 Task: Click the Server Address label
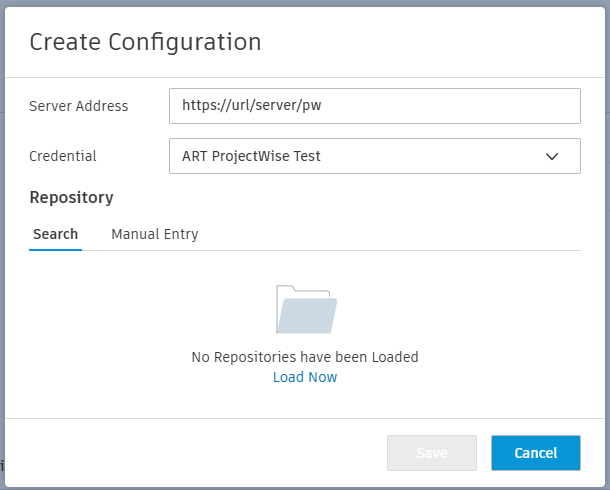(79, 105)
